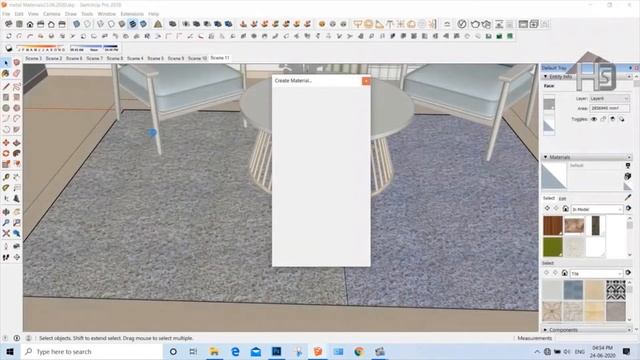Open File Explorer from taskbar
This screenshot has height=360, width=640.
[214, 351]
